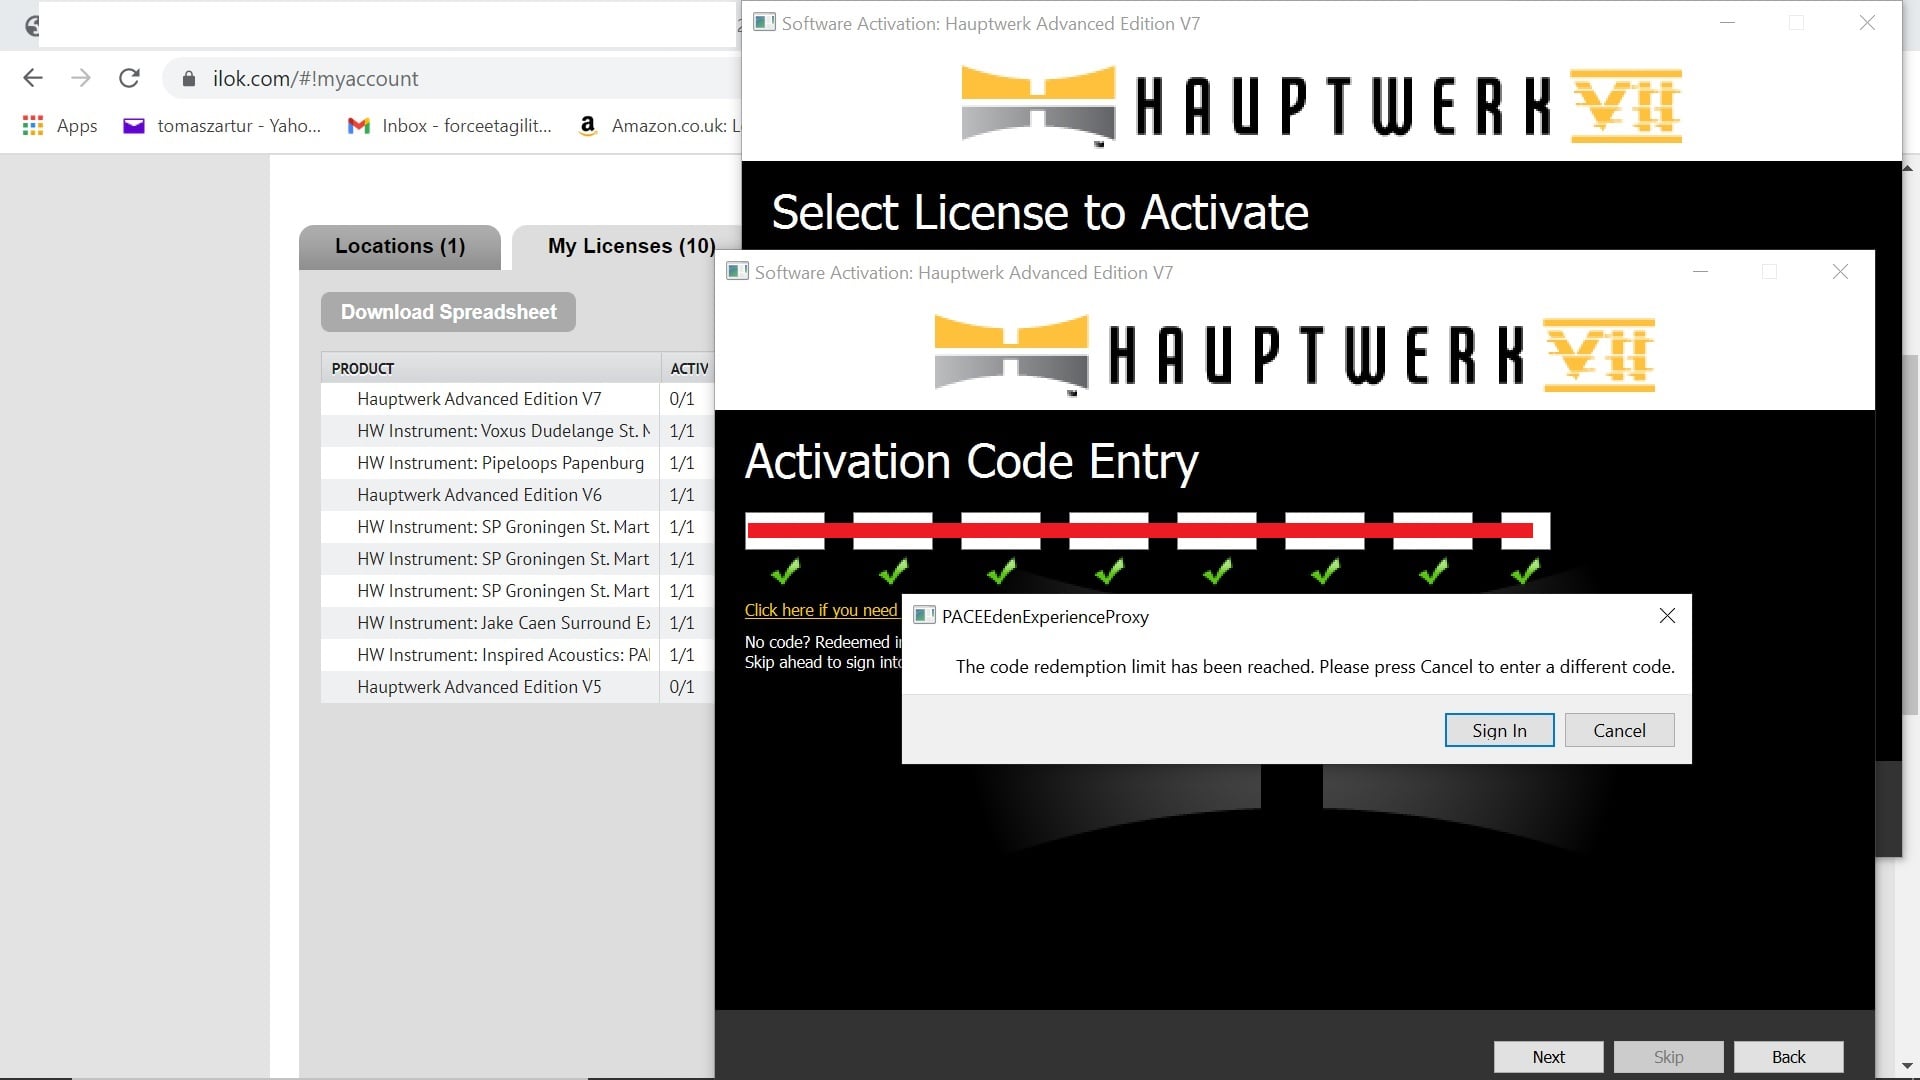Select the HW Instrument: Voxus Dudelange row

coord(517,431)
